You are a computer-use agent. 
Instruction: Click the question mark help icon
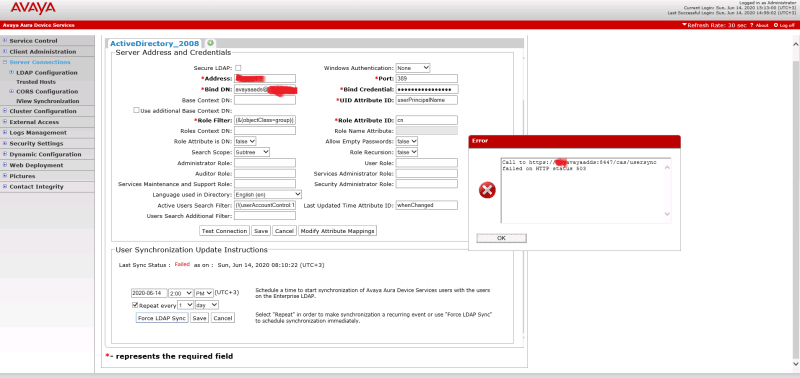tap(752, 25)
